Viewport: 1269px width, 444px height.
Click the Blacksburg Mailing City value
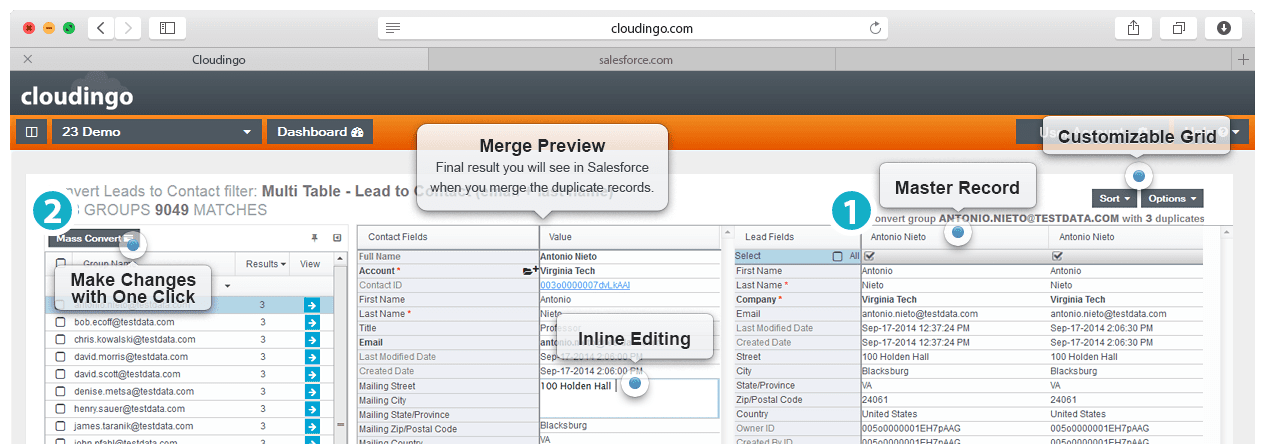click(x=562, y=425)
